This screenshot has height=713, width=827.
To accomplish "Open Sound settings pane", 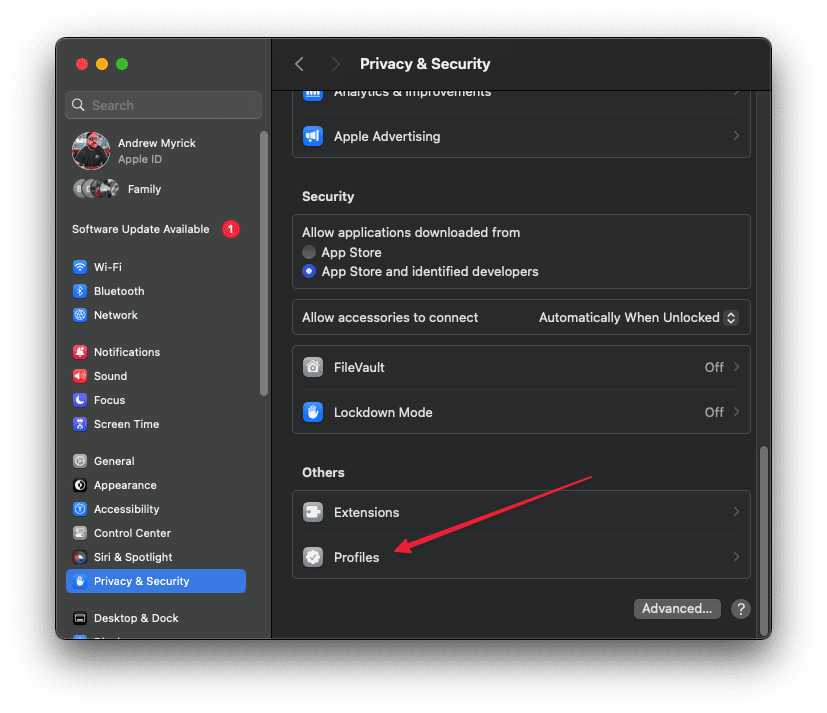I will (156, 376).
